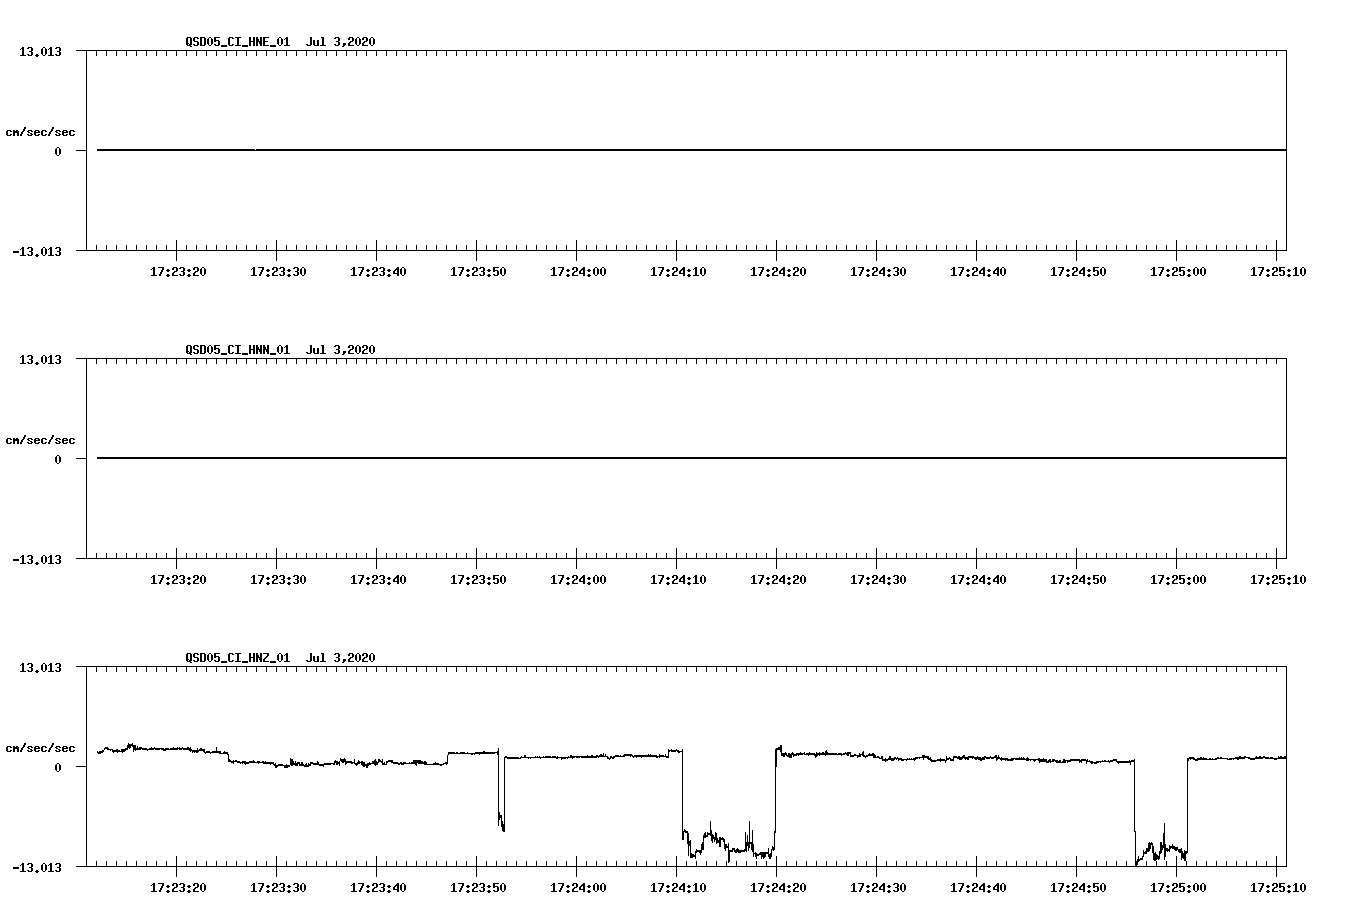Click the QSD05_CI_HNN_01 plot title
Image resolution: width=1358 pixels, height=924 pixels.
(281, 350)
